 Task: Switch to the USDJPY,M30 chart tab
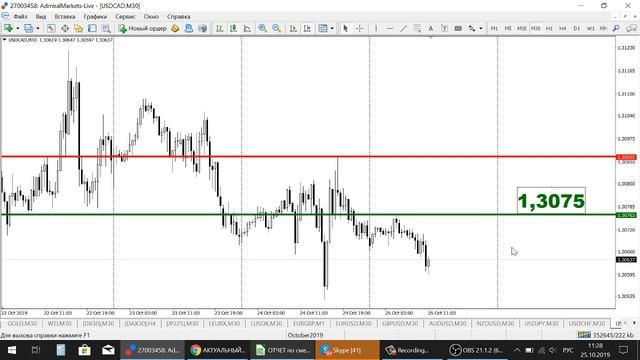(541, 323)
